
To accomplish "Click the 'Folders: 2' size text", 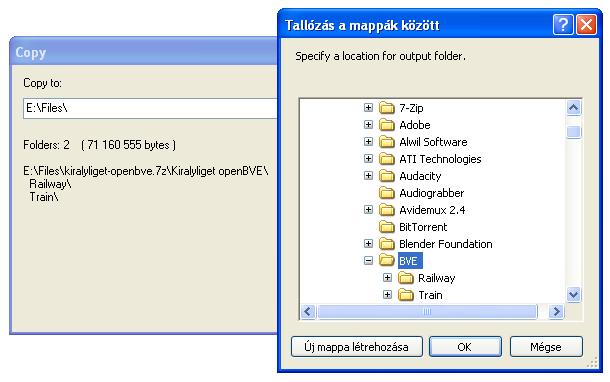I will coord(100,145).
